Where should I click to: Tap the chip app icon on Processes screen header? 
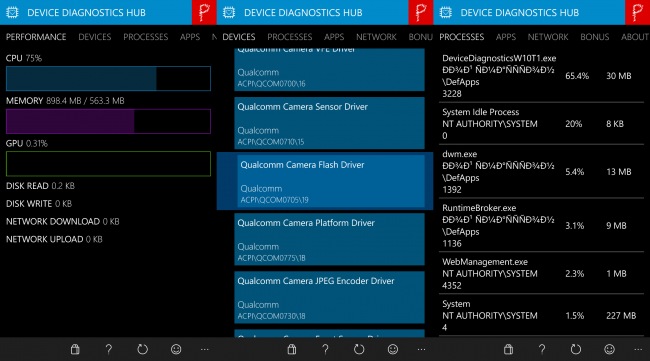[446, 12]
